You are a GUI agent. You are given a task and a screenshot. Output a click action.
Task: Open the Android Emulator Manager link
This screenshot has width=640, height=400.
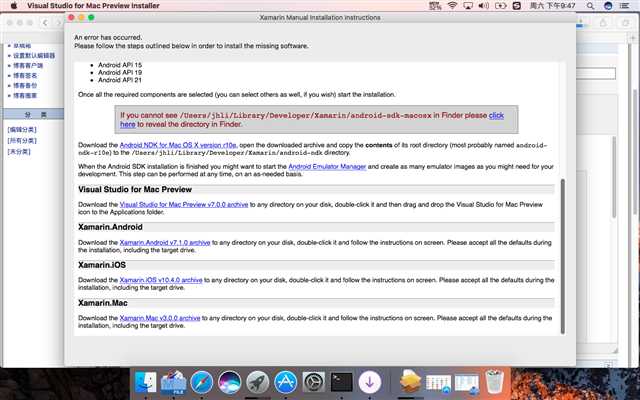coord(327,167)
